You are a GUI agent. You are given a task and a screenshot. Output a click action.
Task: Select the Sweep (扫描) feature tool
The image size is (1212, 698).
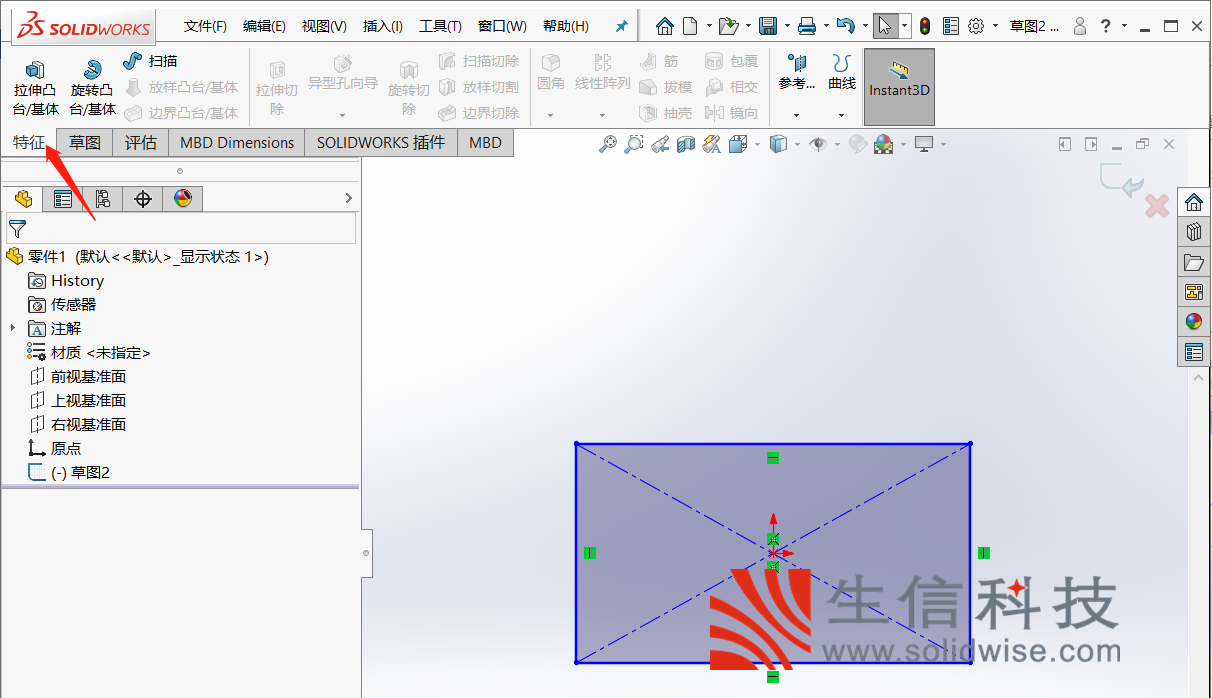[x=151, y=61]
